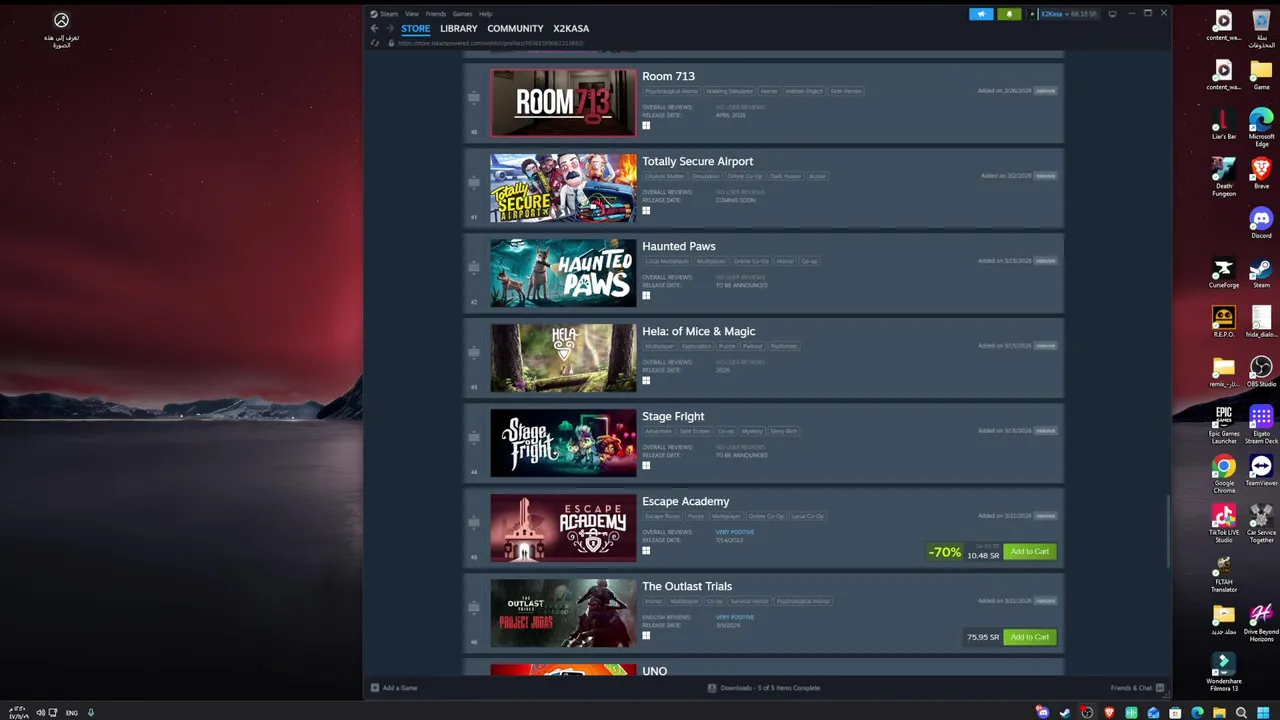Image resolution: width=1280 pixels, height=720 pixels.
Task: Click Add a Game at bottom
Action: click(x=394, y=688)
